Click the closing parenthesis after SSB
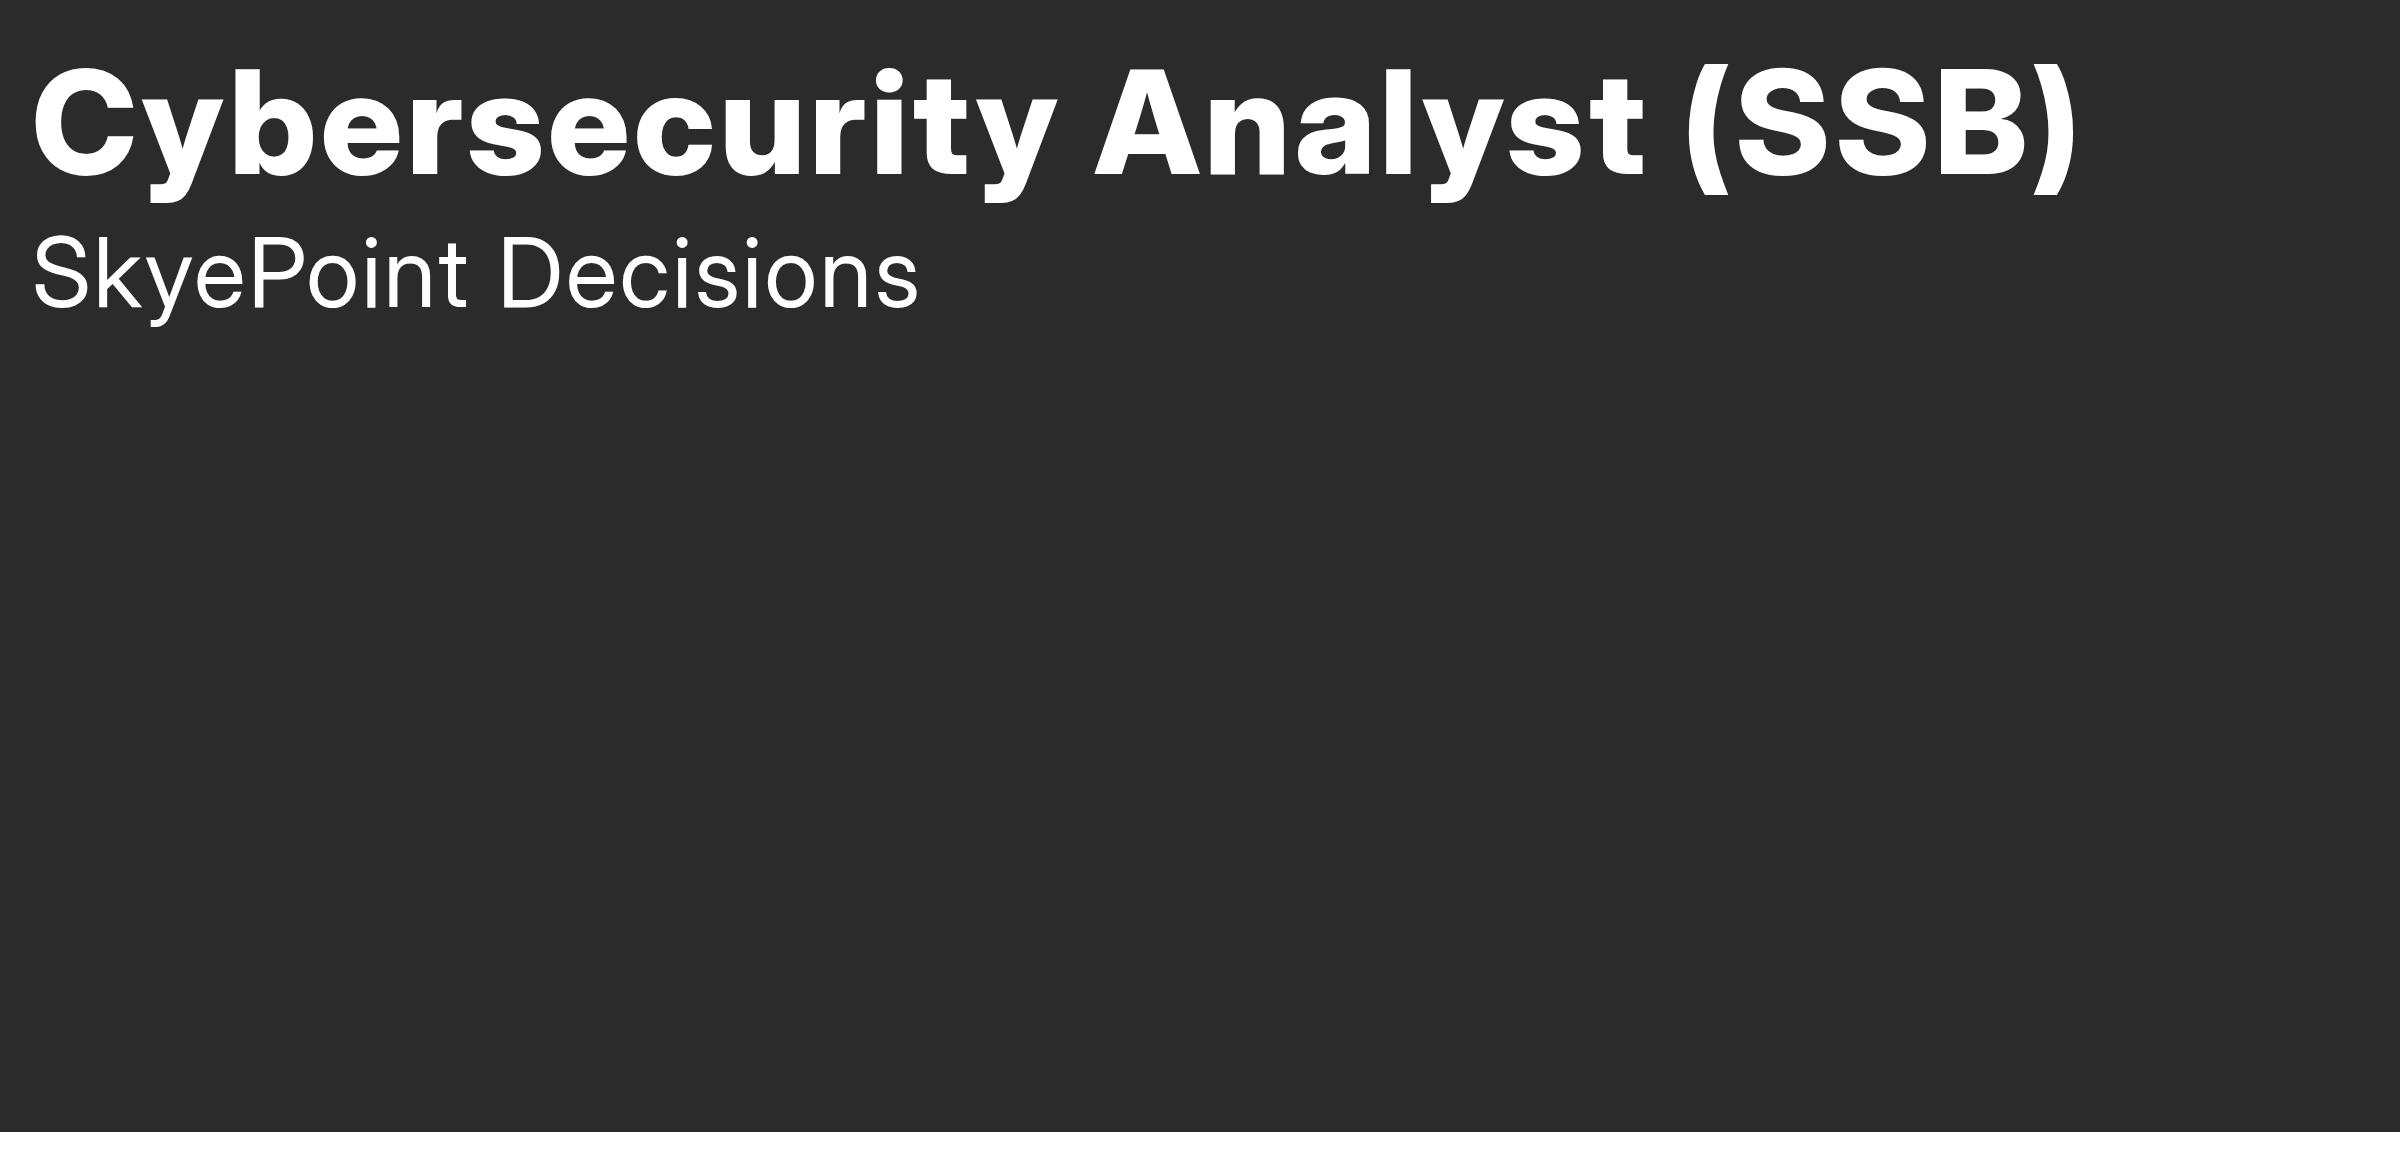Viewport: 2400px width, 1173px height. (2056, 128)
